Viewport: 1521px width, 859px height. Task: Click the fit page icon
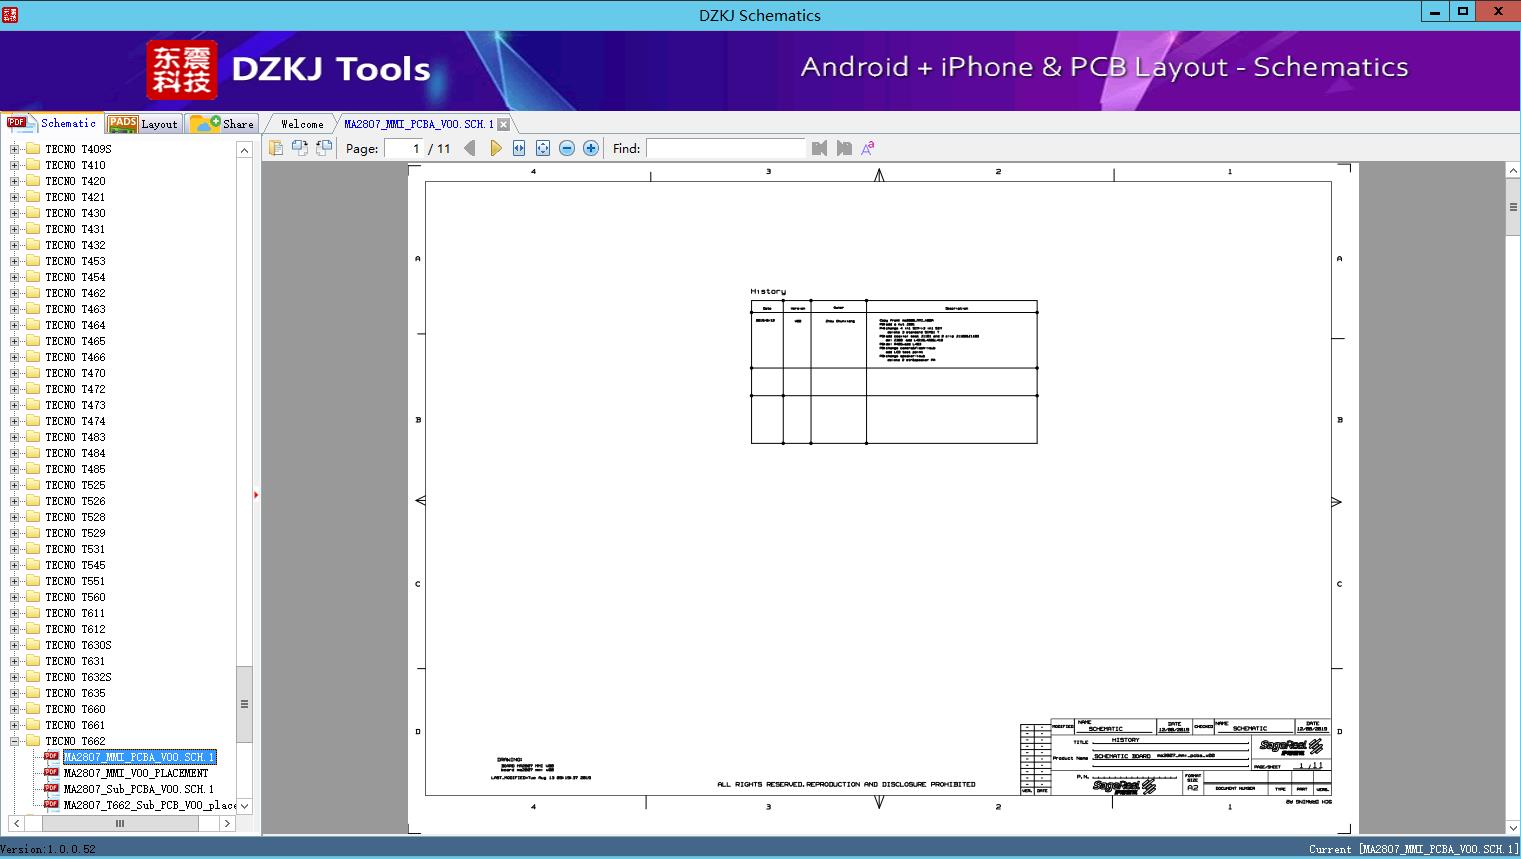click(543, 148)
